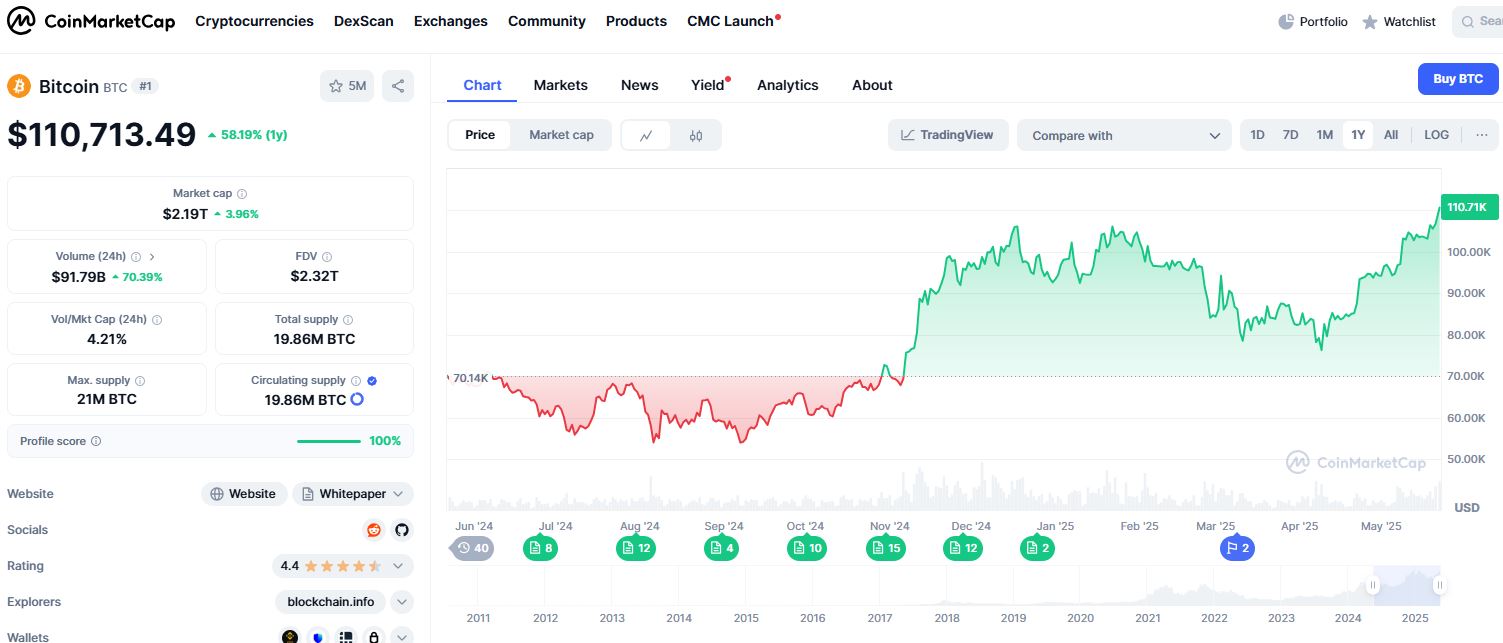Click the more options ellipsis on chart toolbar
The width and height of the screenshot is (1503, 643).
coord(1482,135)
